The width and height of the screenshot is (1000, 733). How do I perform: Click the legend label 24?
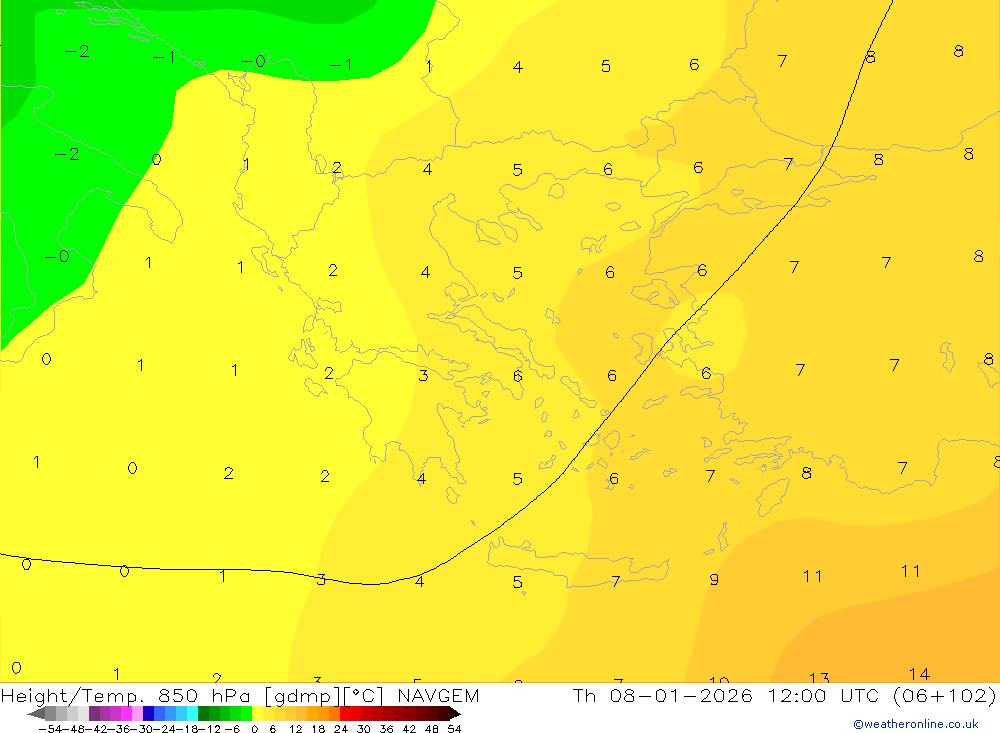341,729
